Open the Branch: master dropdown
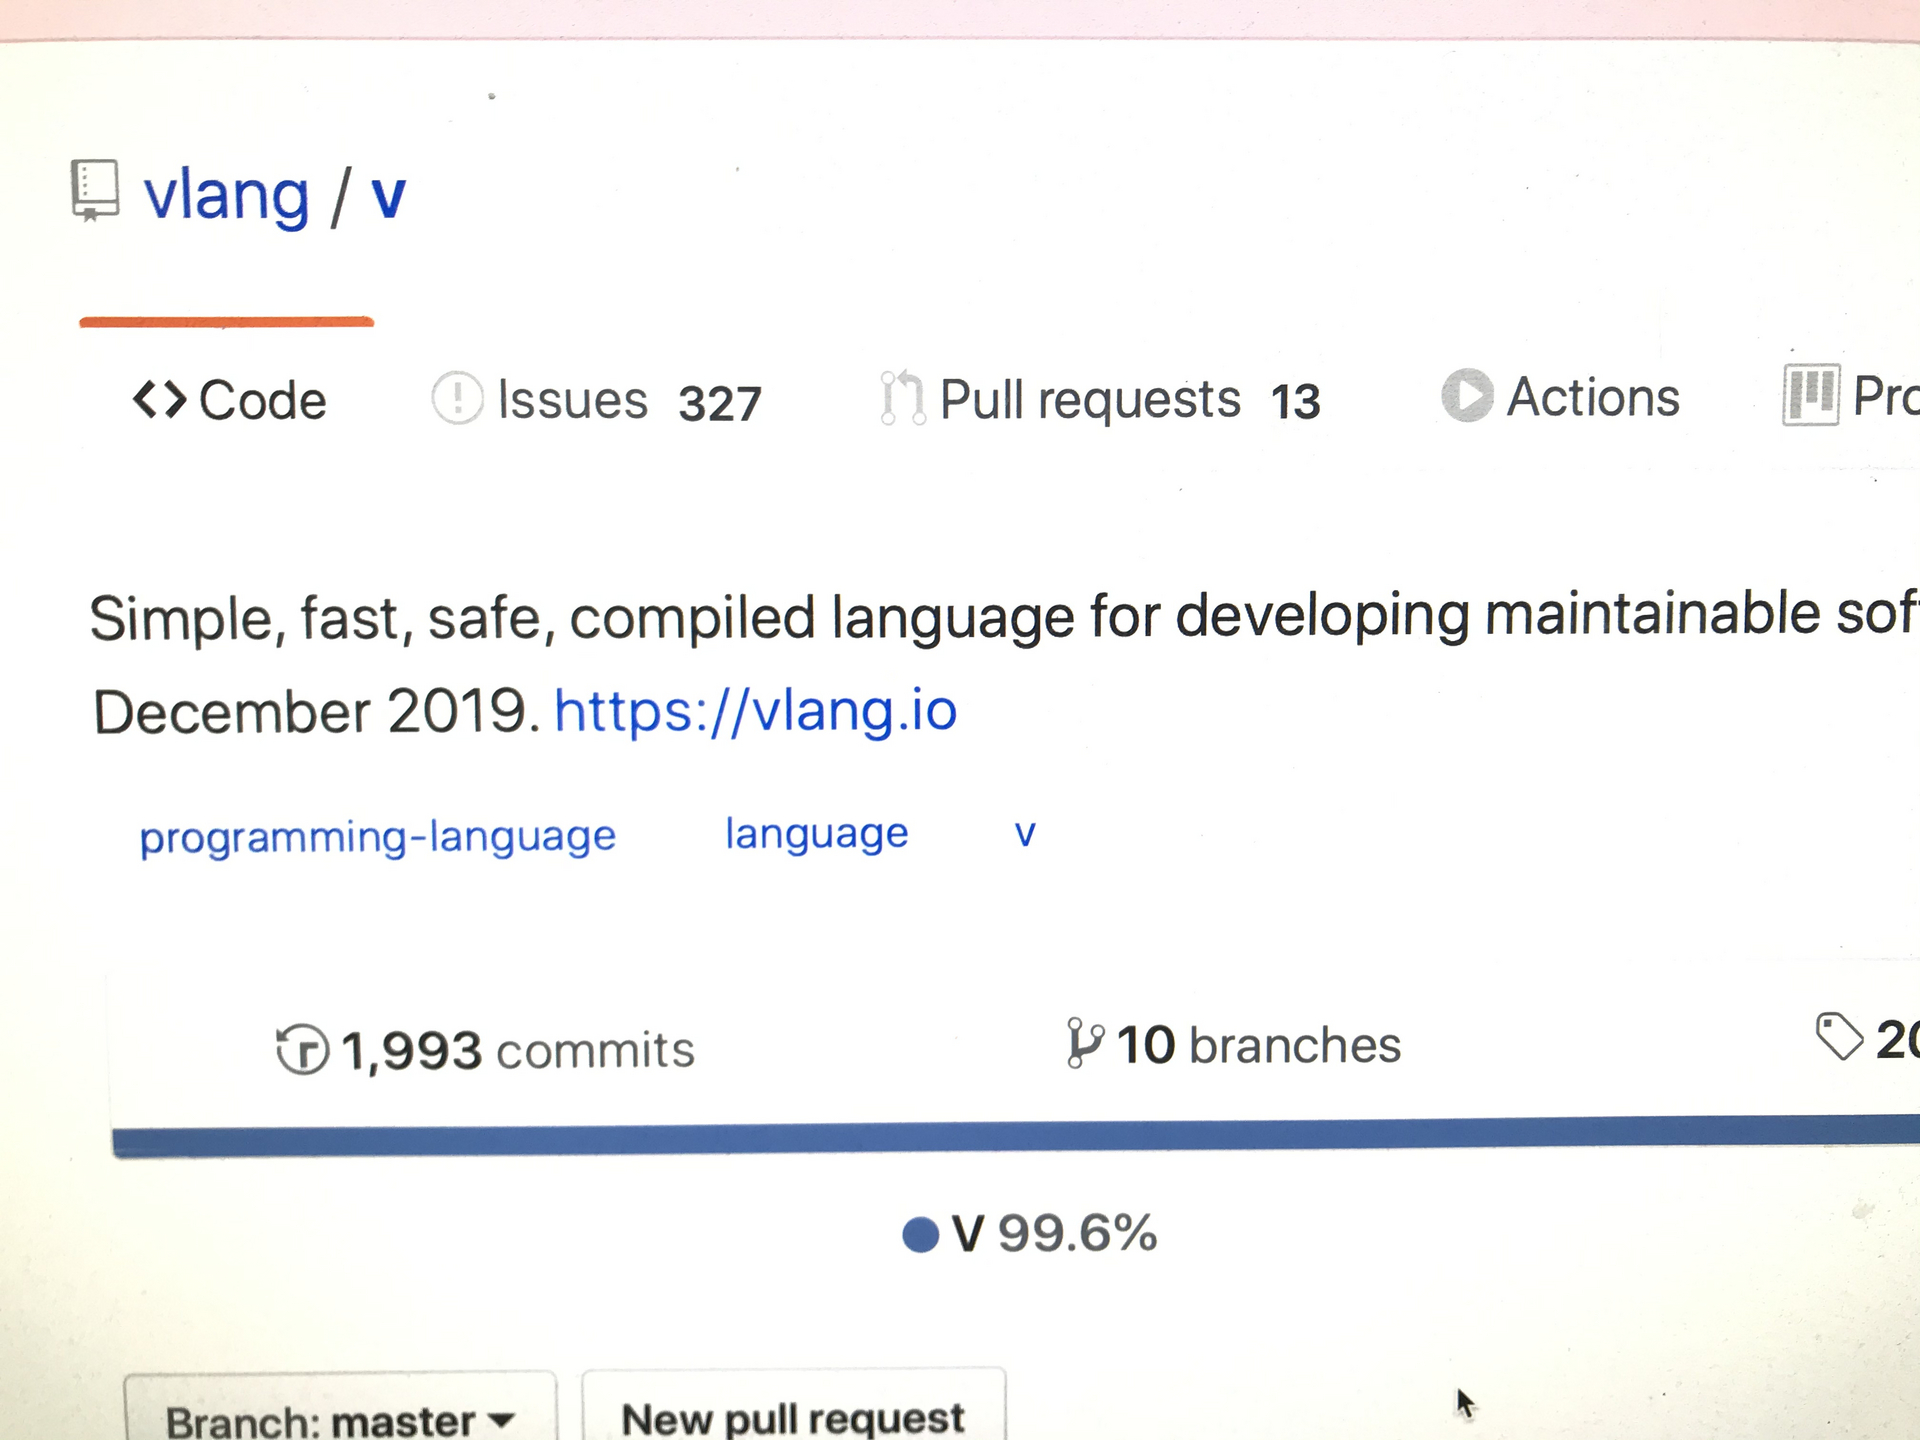 [x=340, y=1407]
